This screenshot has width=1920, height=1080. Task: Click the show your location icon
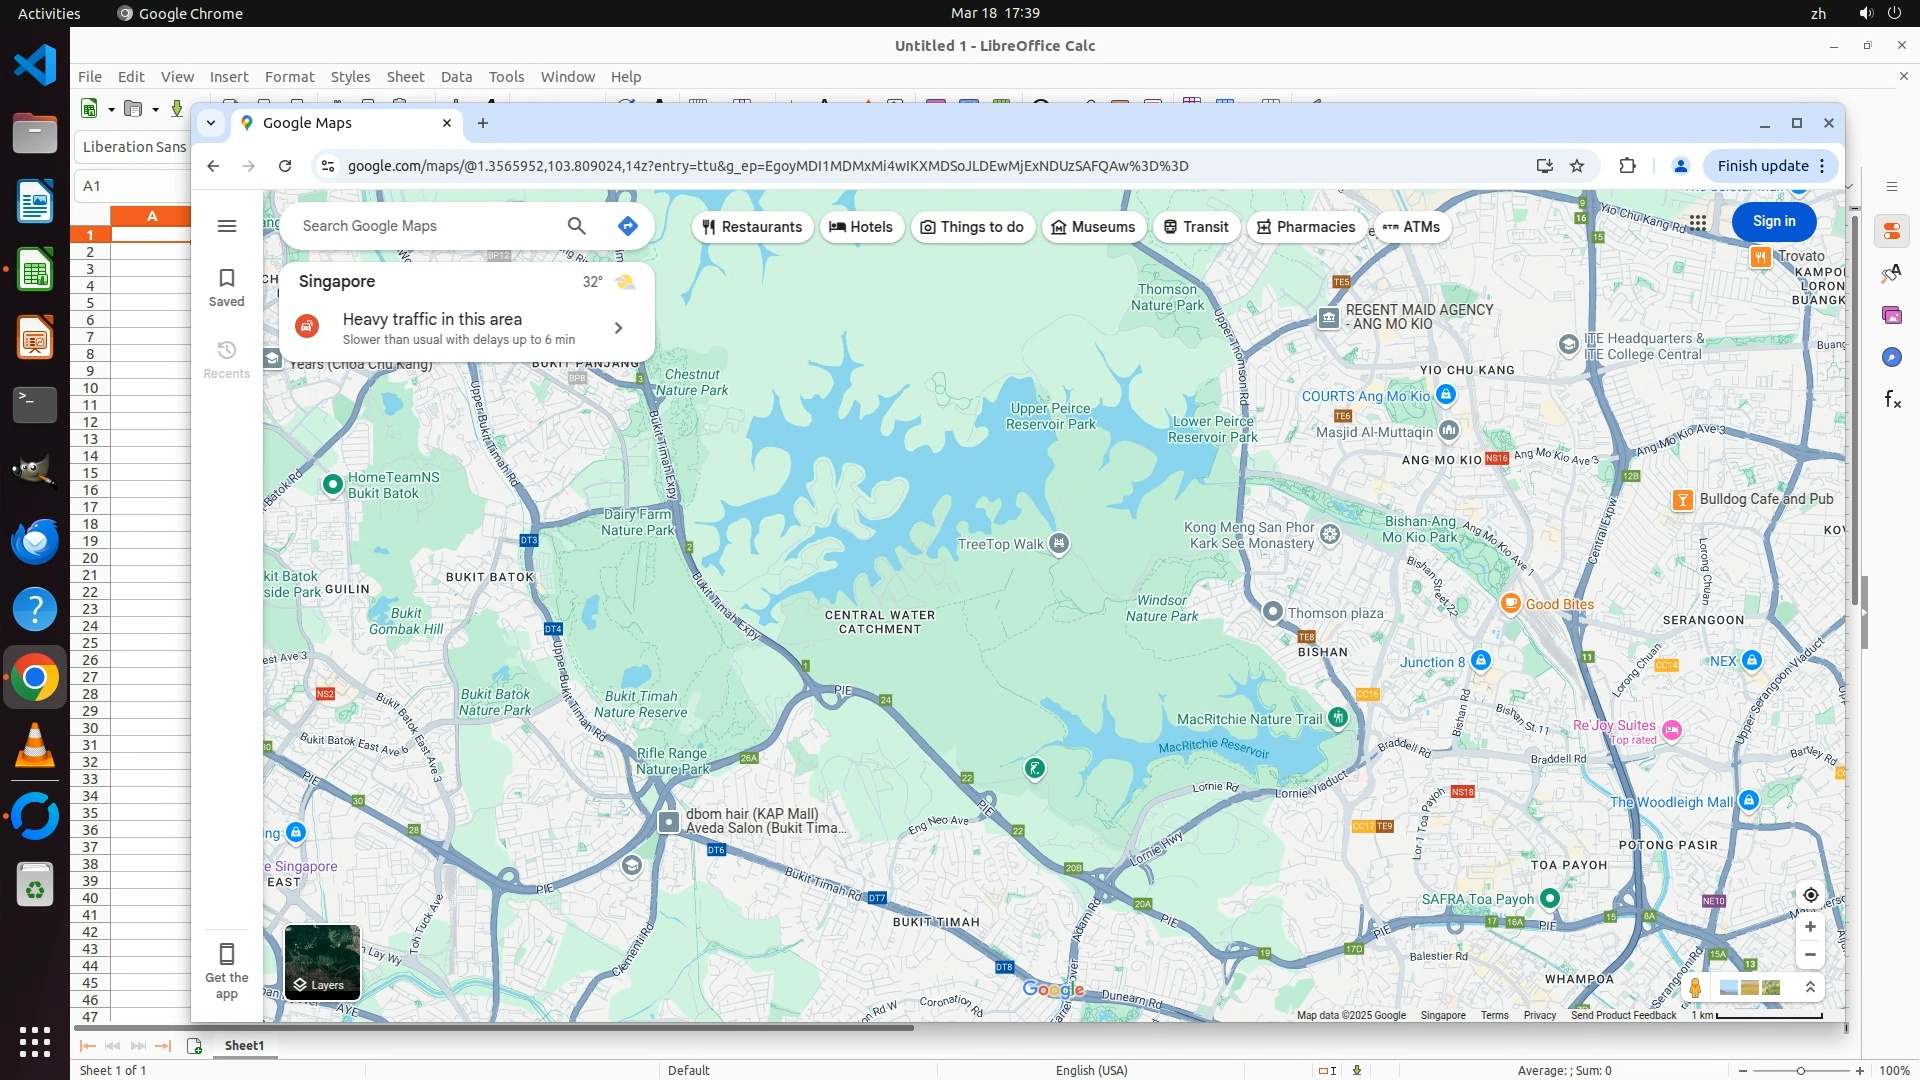pyautogui.click(x=1810, y=895)
